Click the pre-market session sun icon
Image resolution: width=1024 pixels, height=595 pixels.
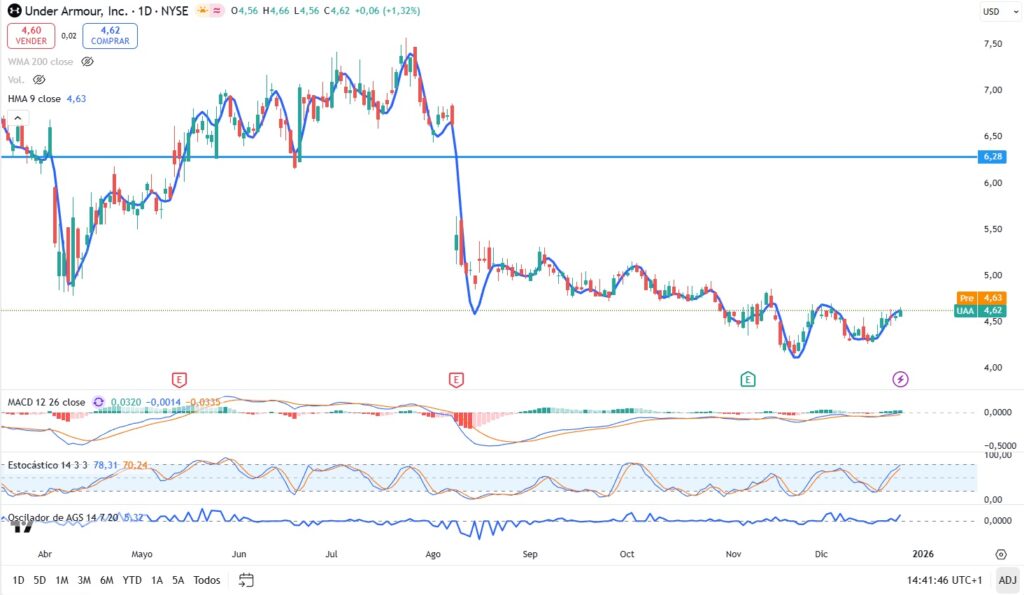click(204, 10)
